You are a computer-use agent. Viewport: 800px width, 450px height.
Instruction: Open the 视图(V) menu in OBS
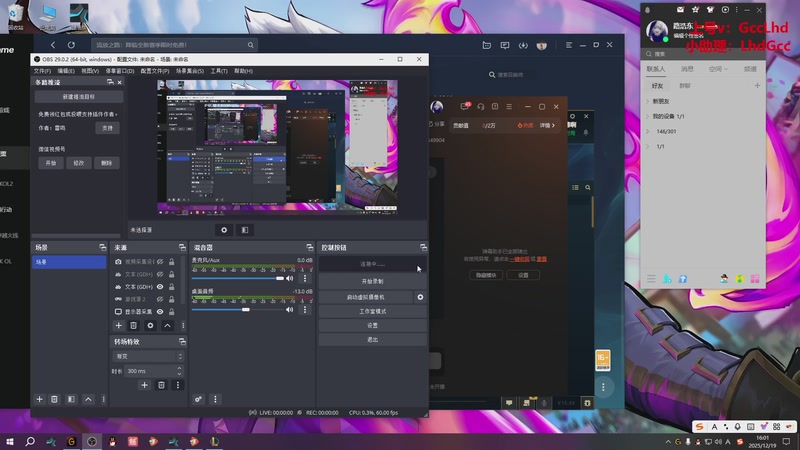[90, 71]
